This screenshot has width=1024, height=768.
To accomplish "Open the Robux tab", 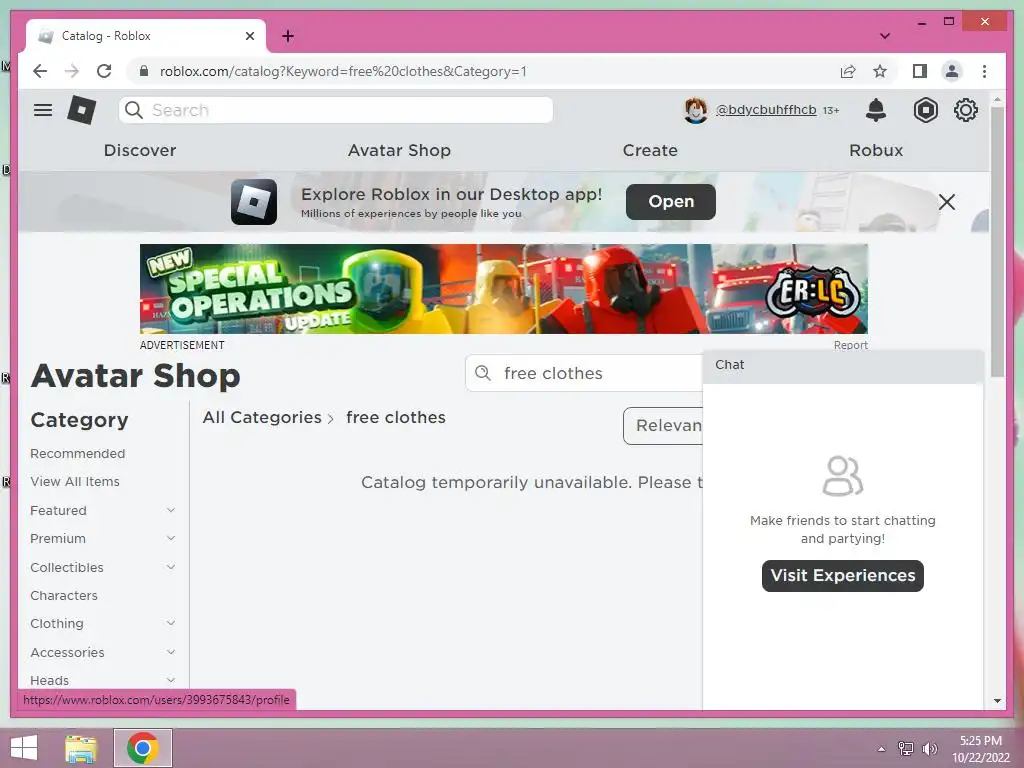I will (x=876, y=150).
